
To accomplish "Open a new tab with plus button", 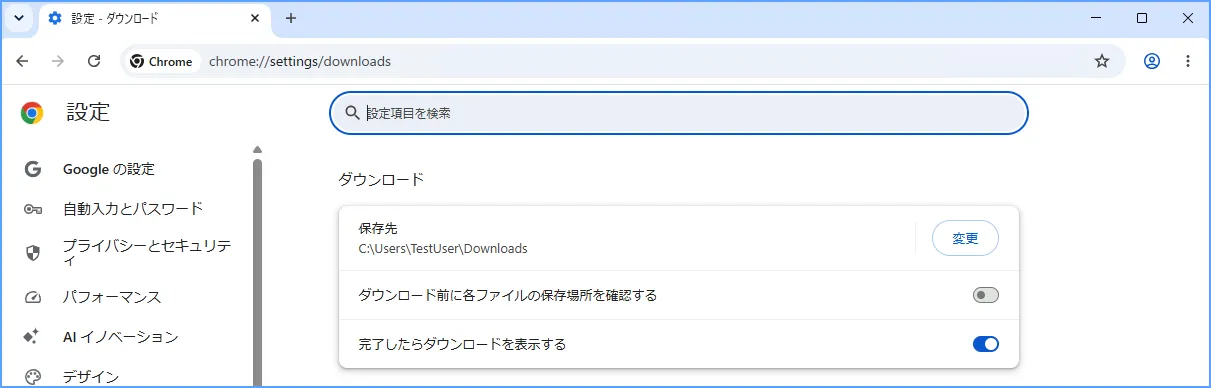I will (x=291, y=18).
